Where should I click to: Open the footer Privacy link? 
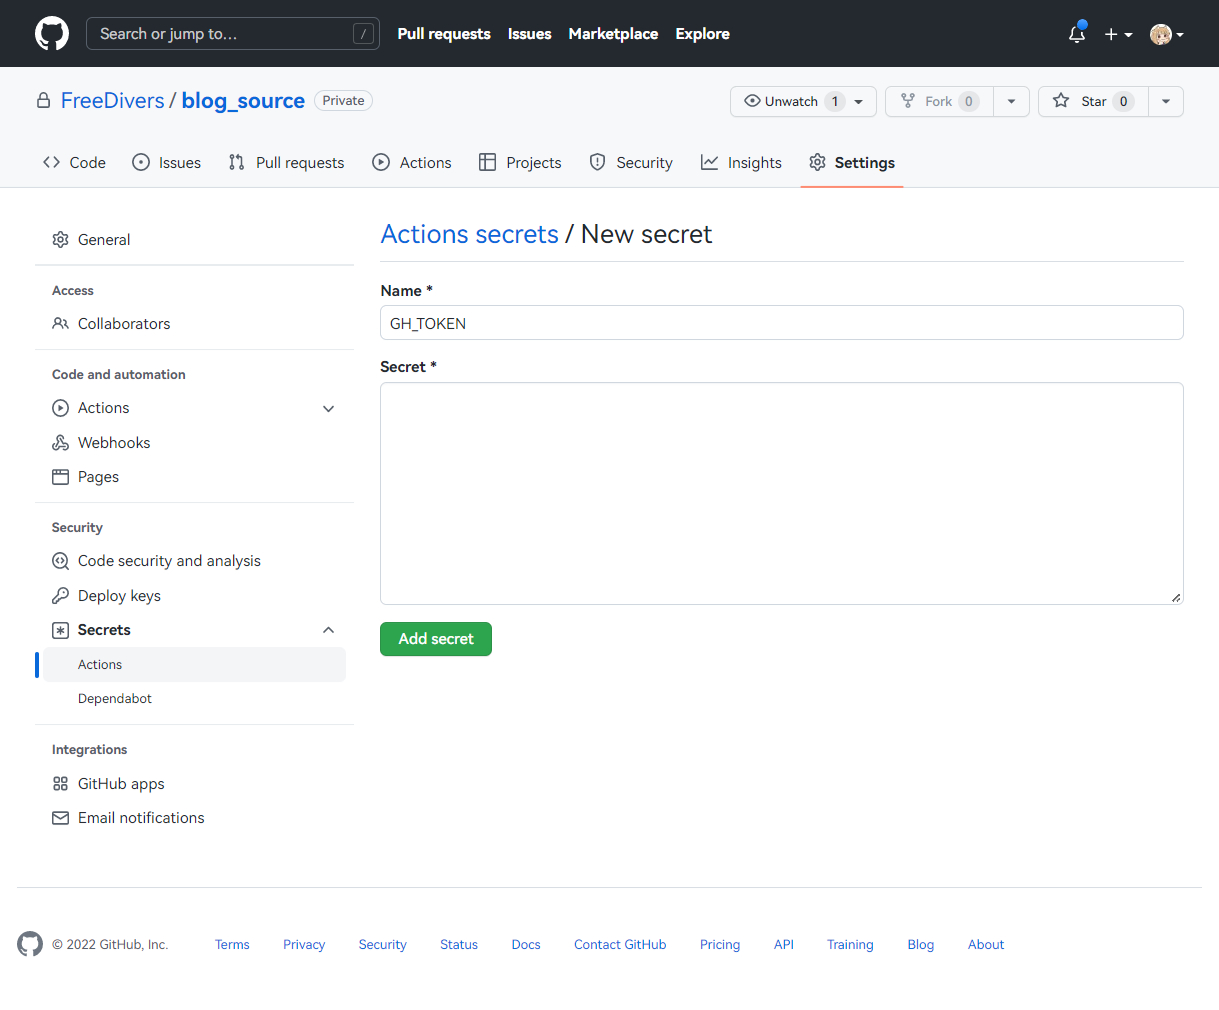pos(304,945)
